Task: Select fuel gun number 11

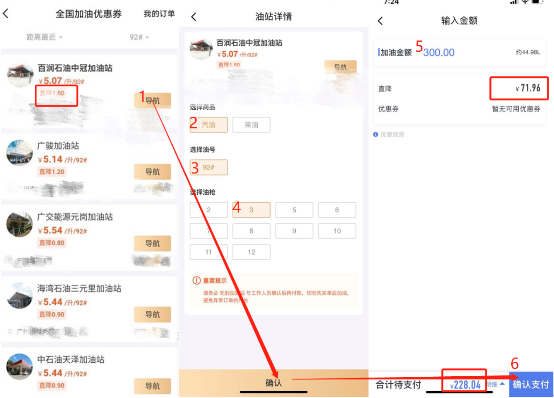Action: [208, 252]
